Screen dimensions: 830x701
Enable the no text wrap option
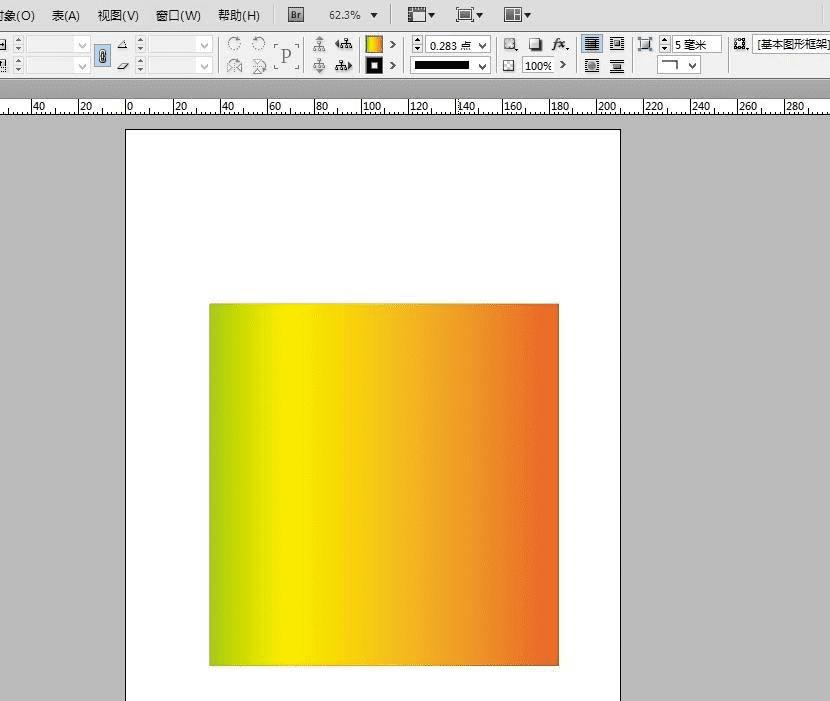592,45
